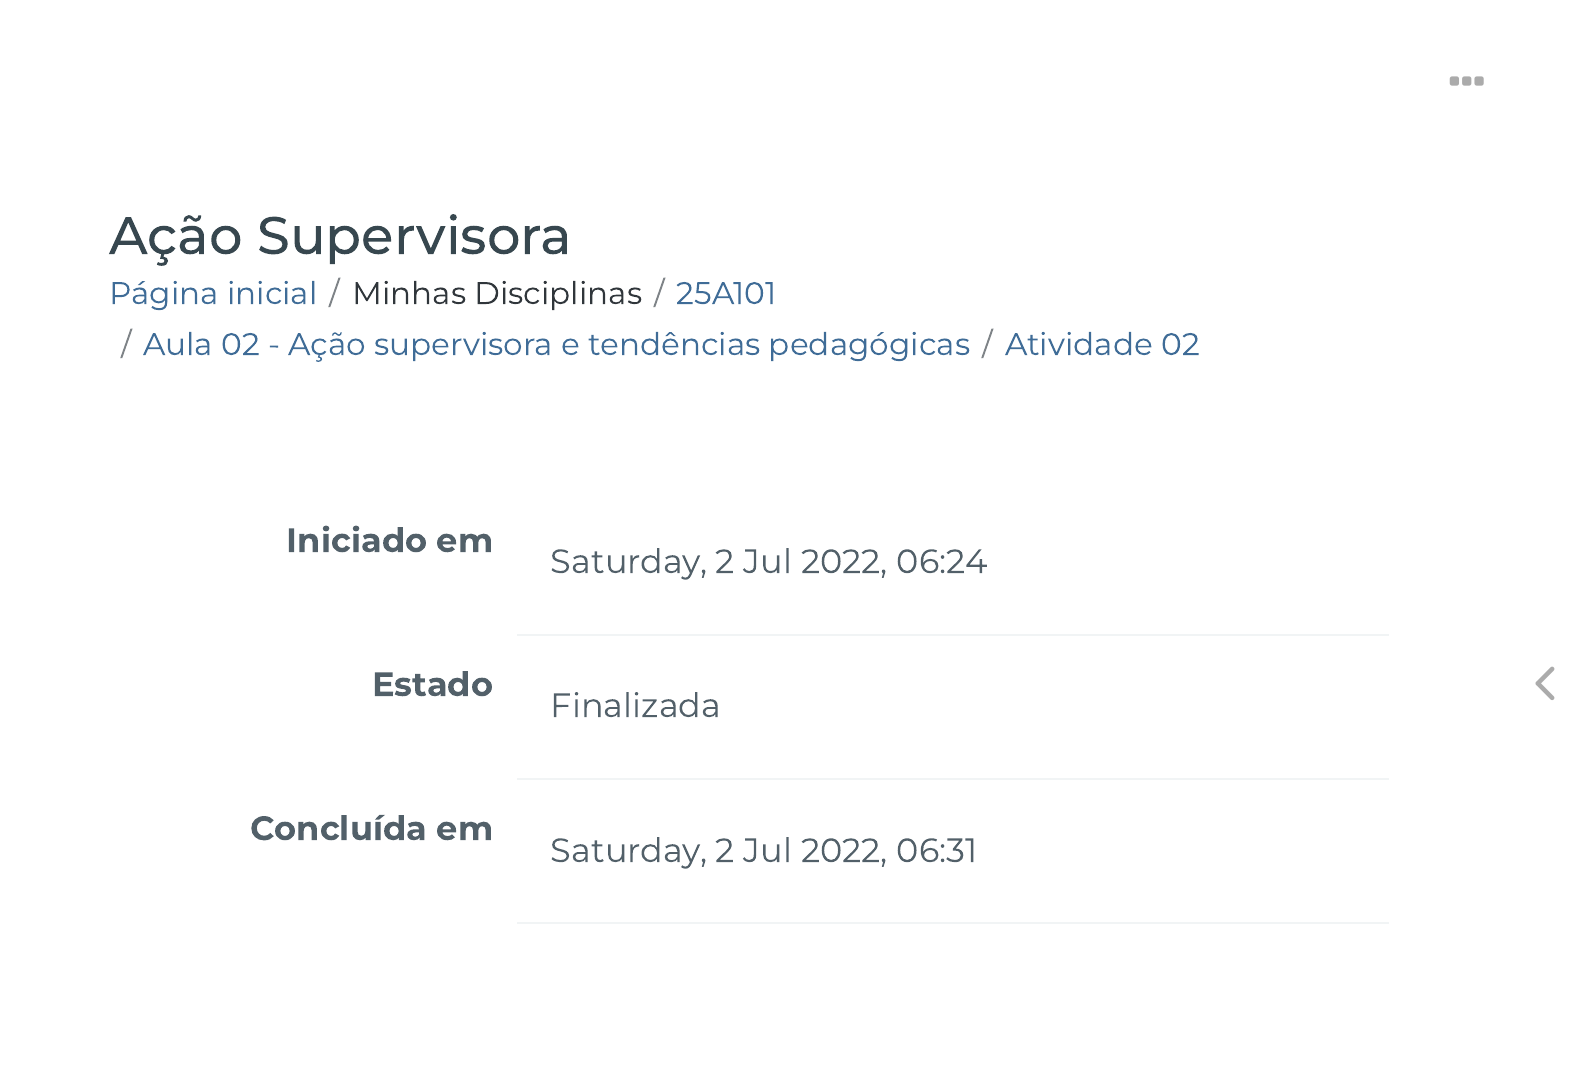The height and width of the screenshot is (1074, 1569).
Task: Expand the side drawer chevron arrow
Action: [1545, 684]
